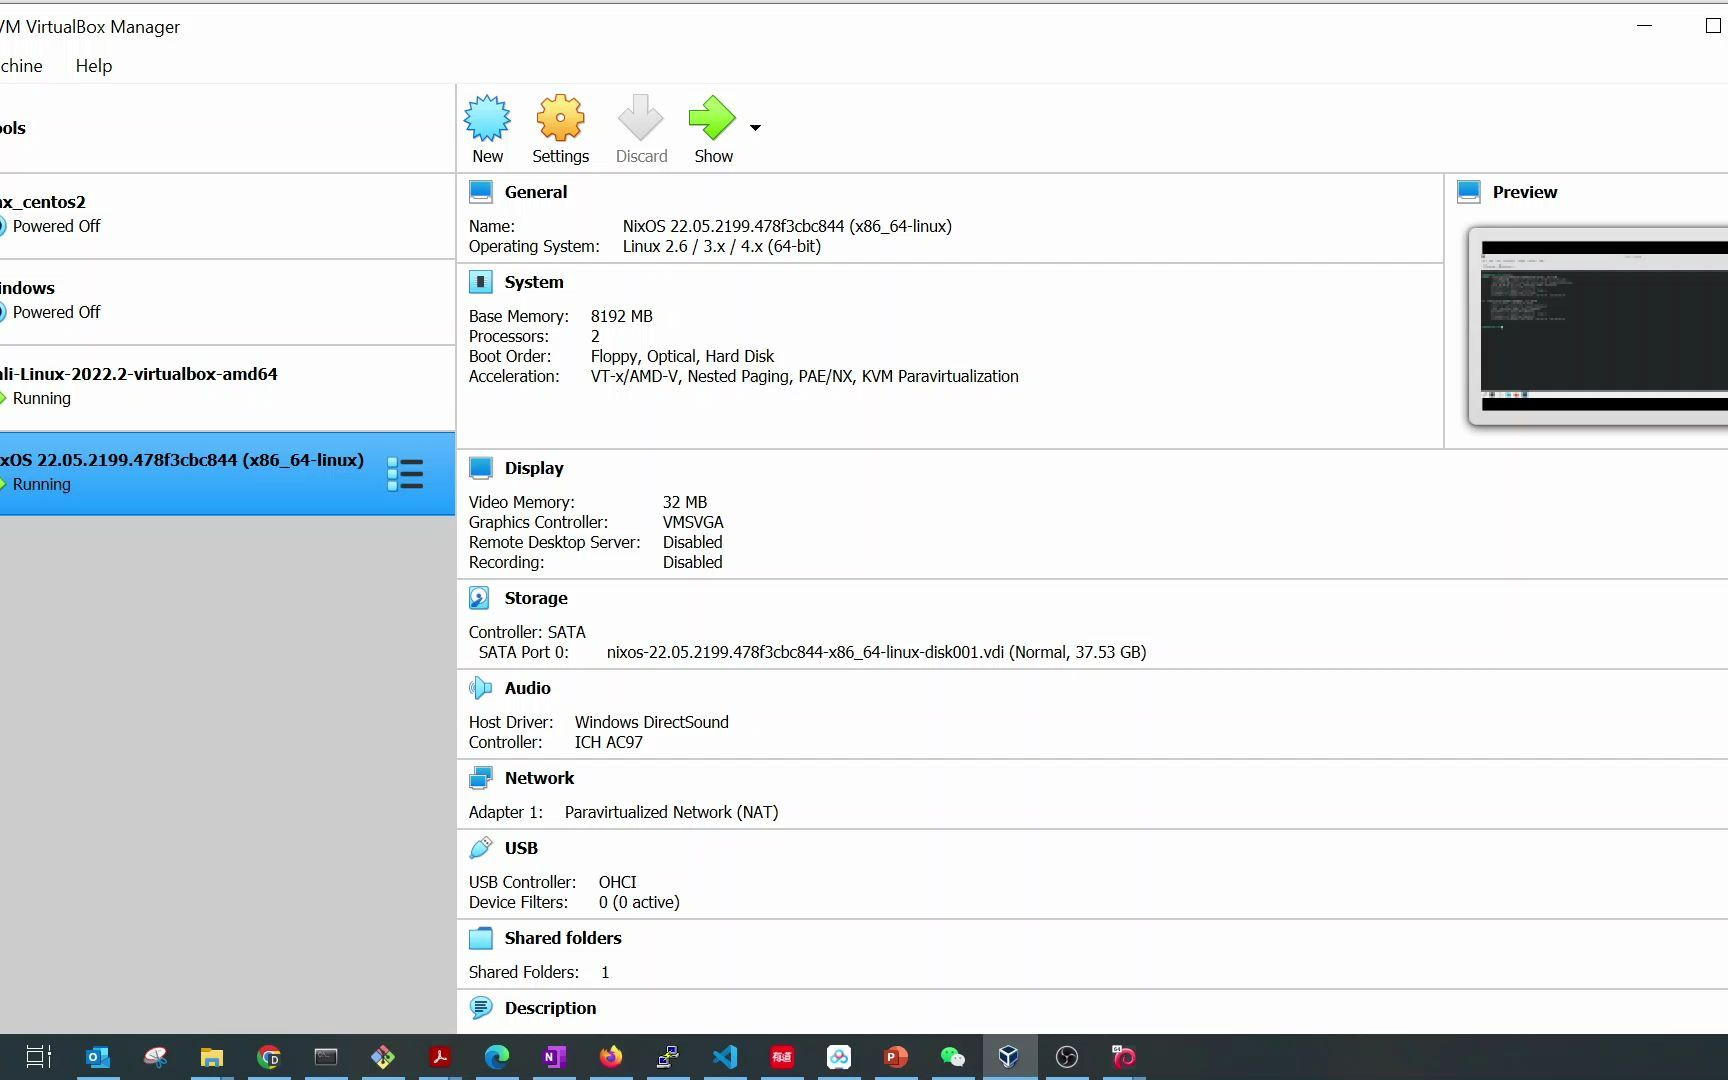The width and height of the screenshot is (1728, 1080).
Task: Click the Network section heading
Action: 540,778
